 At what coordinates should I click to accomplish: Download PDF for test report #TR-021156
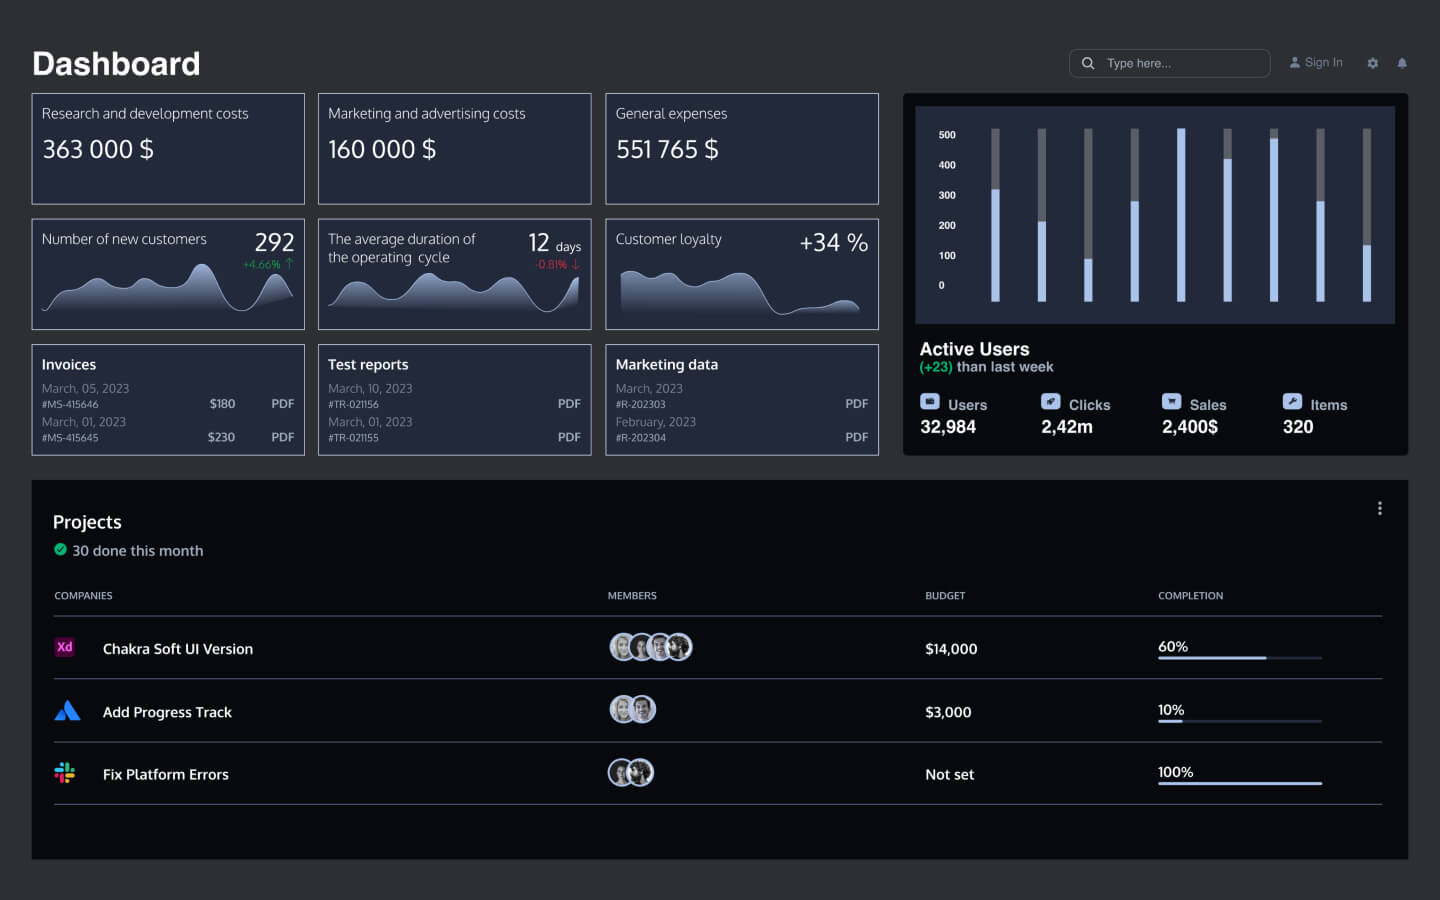pos(569,404)
